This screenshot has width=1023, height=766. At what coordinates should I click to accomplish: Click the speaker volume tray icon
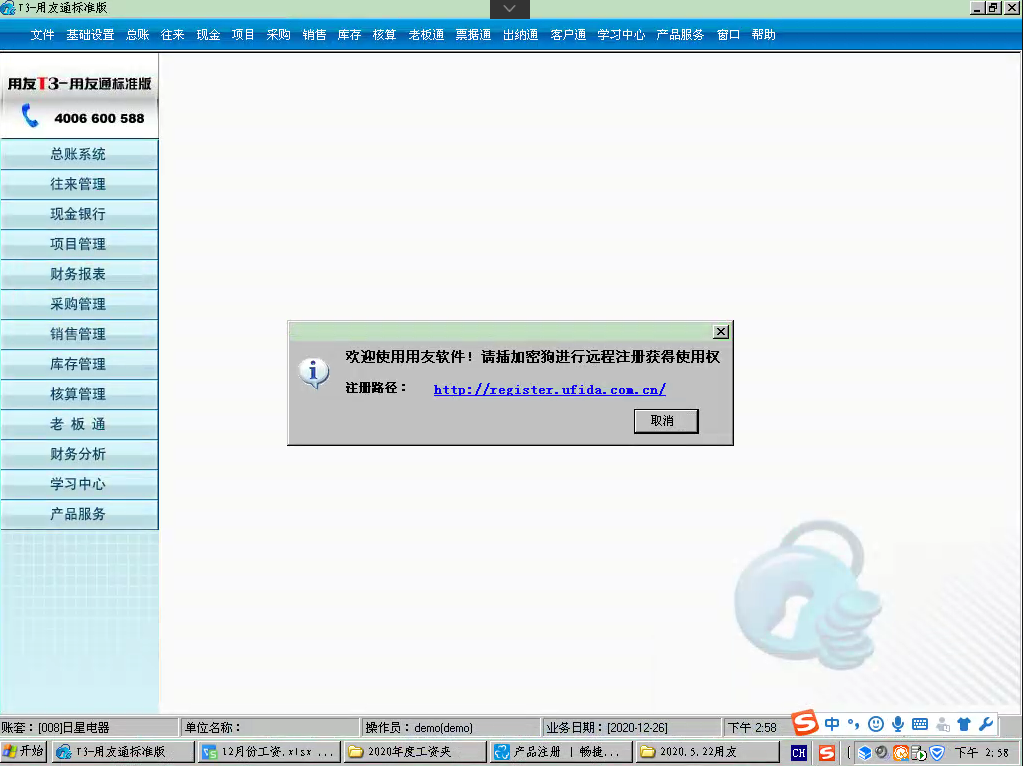(881, 752)
